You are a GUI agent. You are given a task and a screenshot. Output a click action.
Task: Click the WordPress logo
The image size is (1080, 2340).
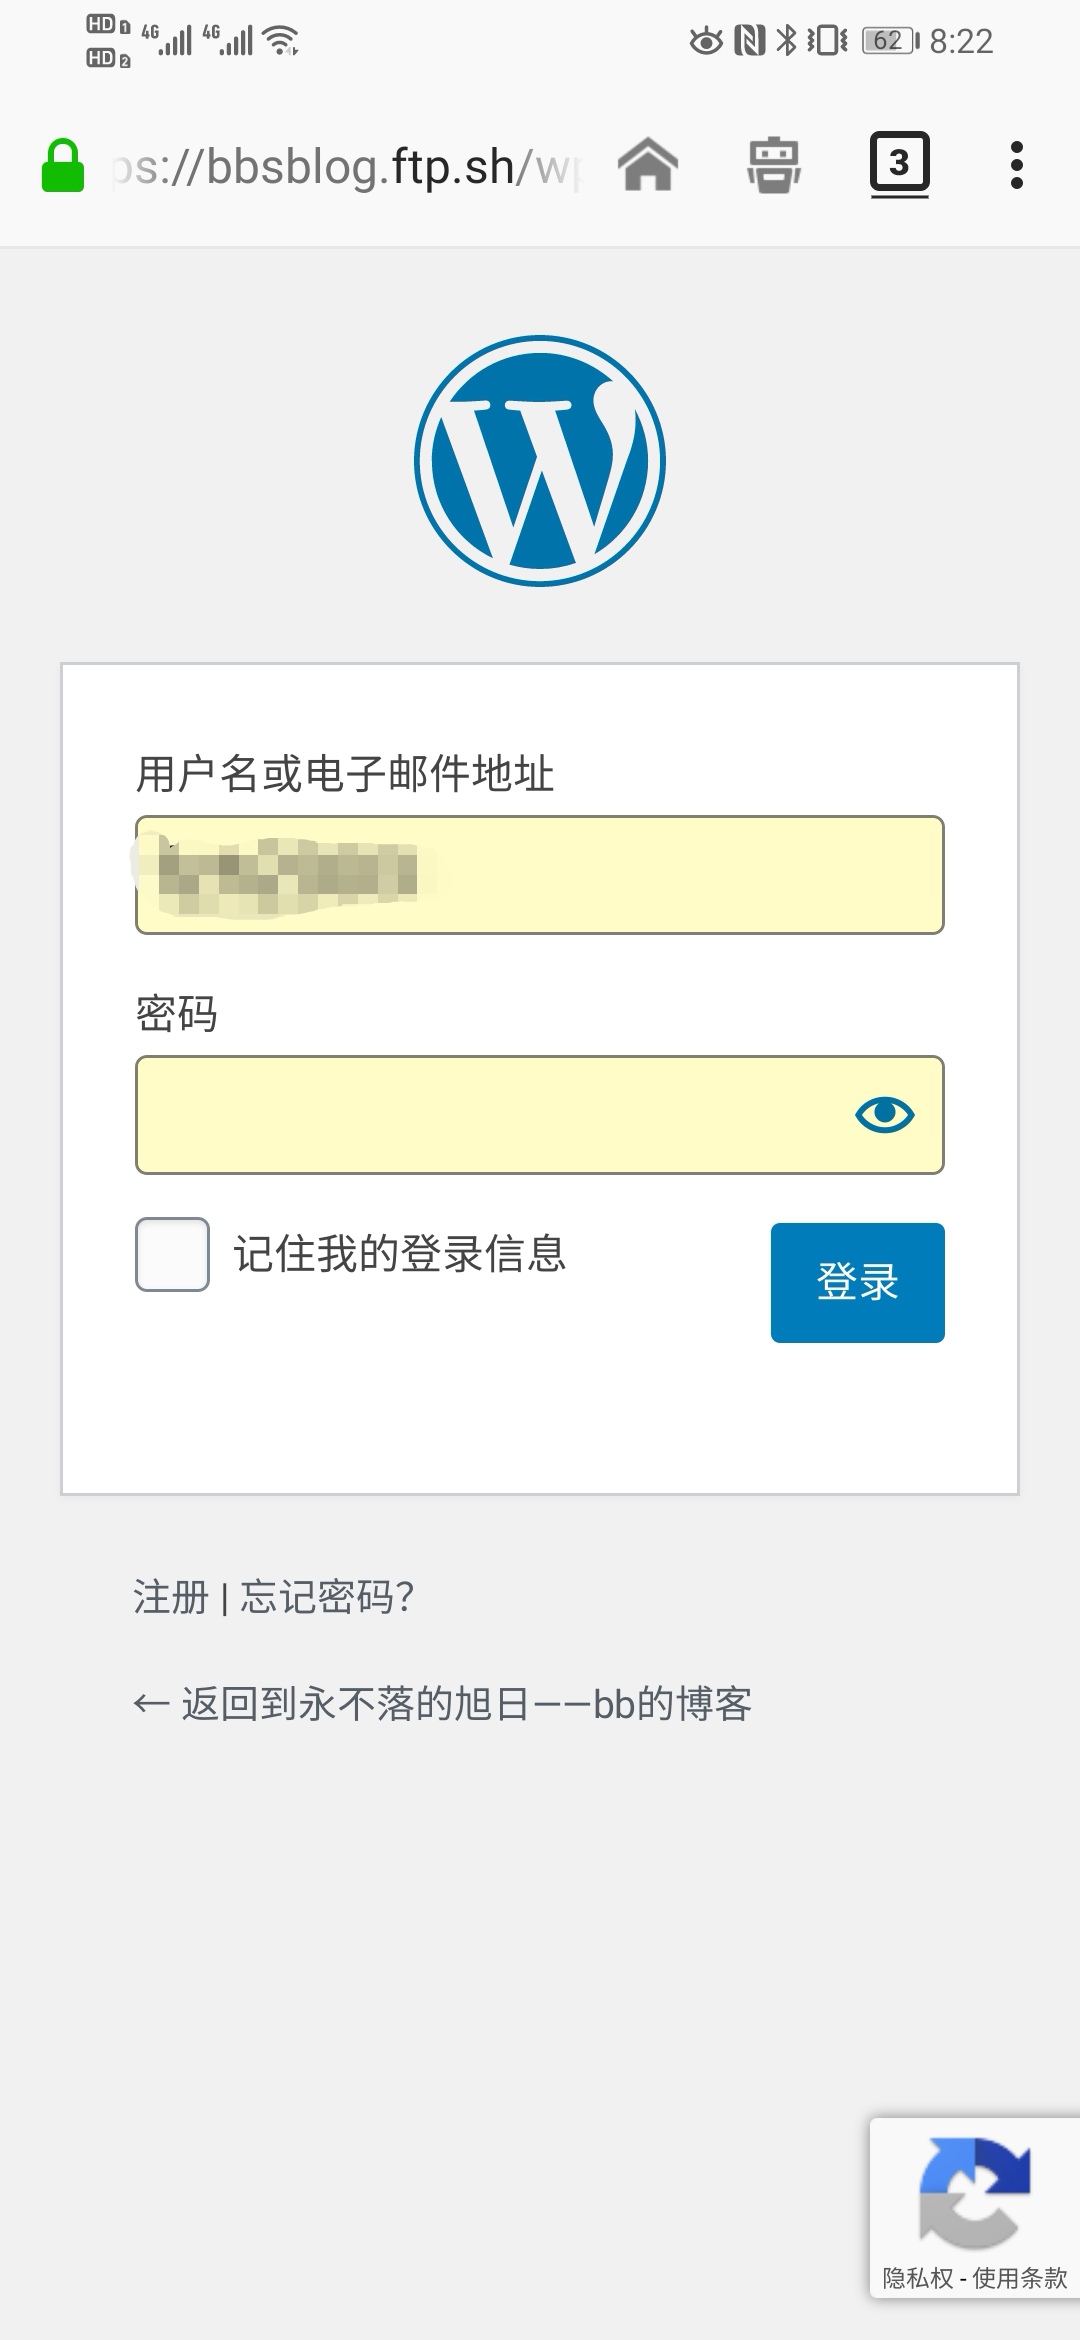[540, 461]
